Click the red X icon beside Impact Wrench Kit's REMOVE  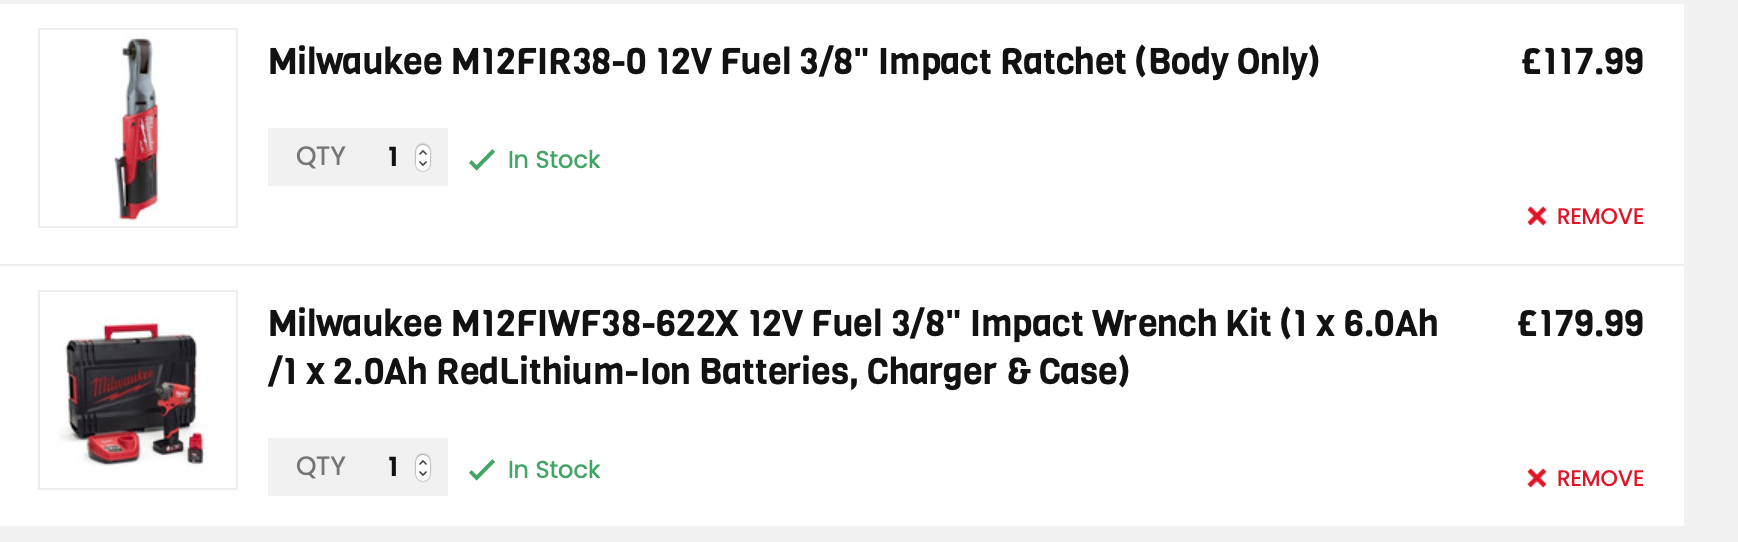(x=1537, y=478)
